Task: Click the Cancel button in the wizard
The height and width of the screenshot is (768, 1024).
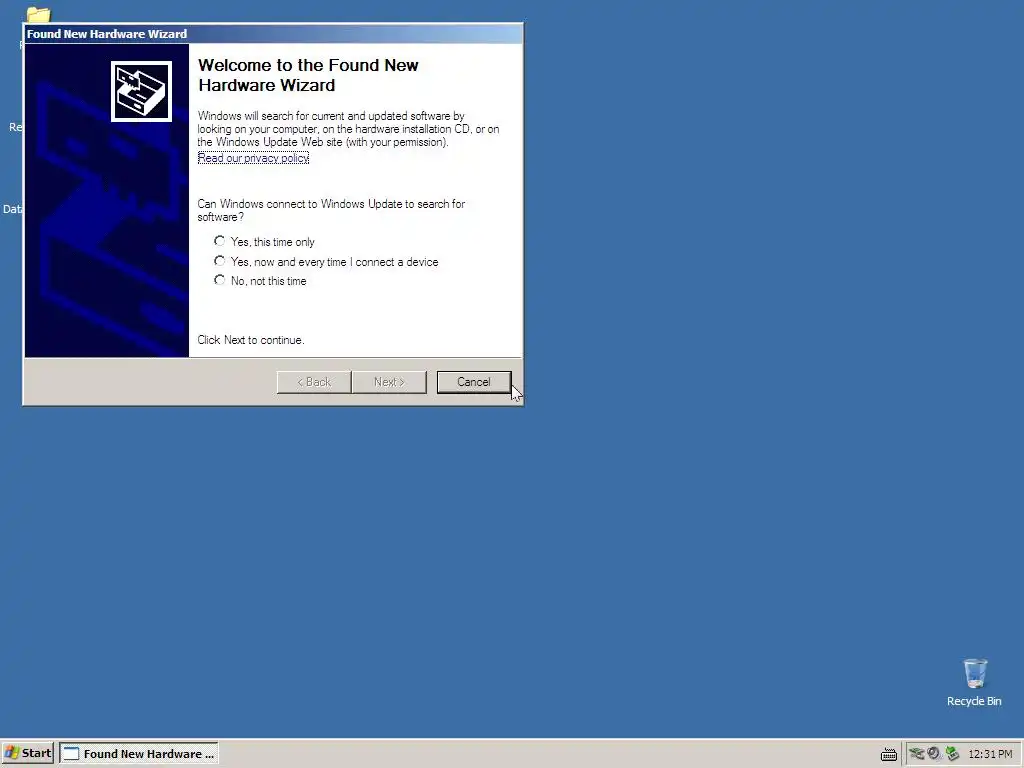Action: (473, 382)
